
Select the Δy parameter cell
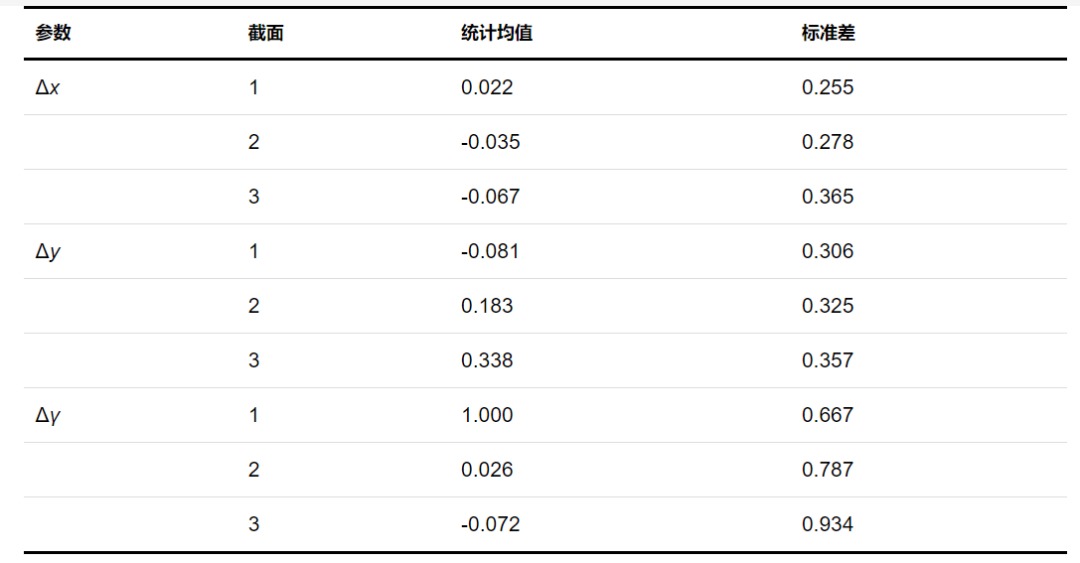coord(48,251)
